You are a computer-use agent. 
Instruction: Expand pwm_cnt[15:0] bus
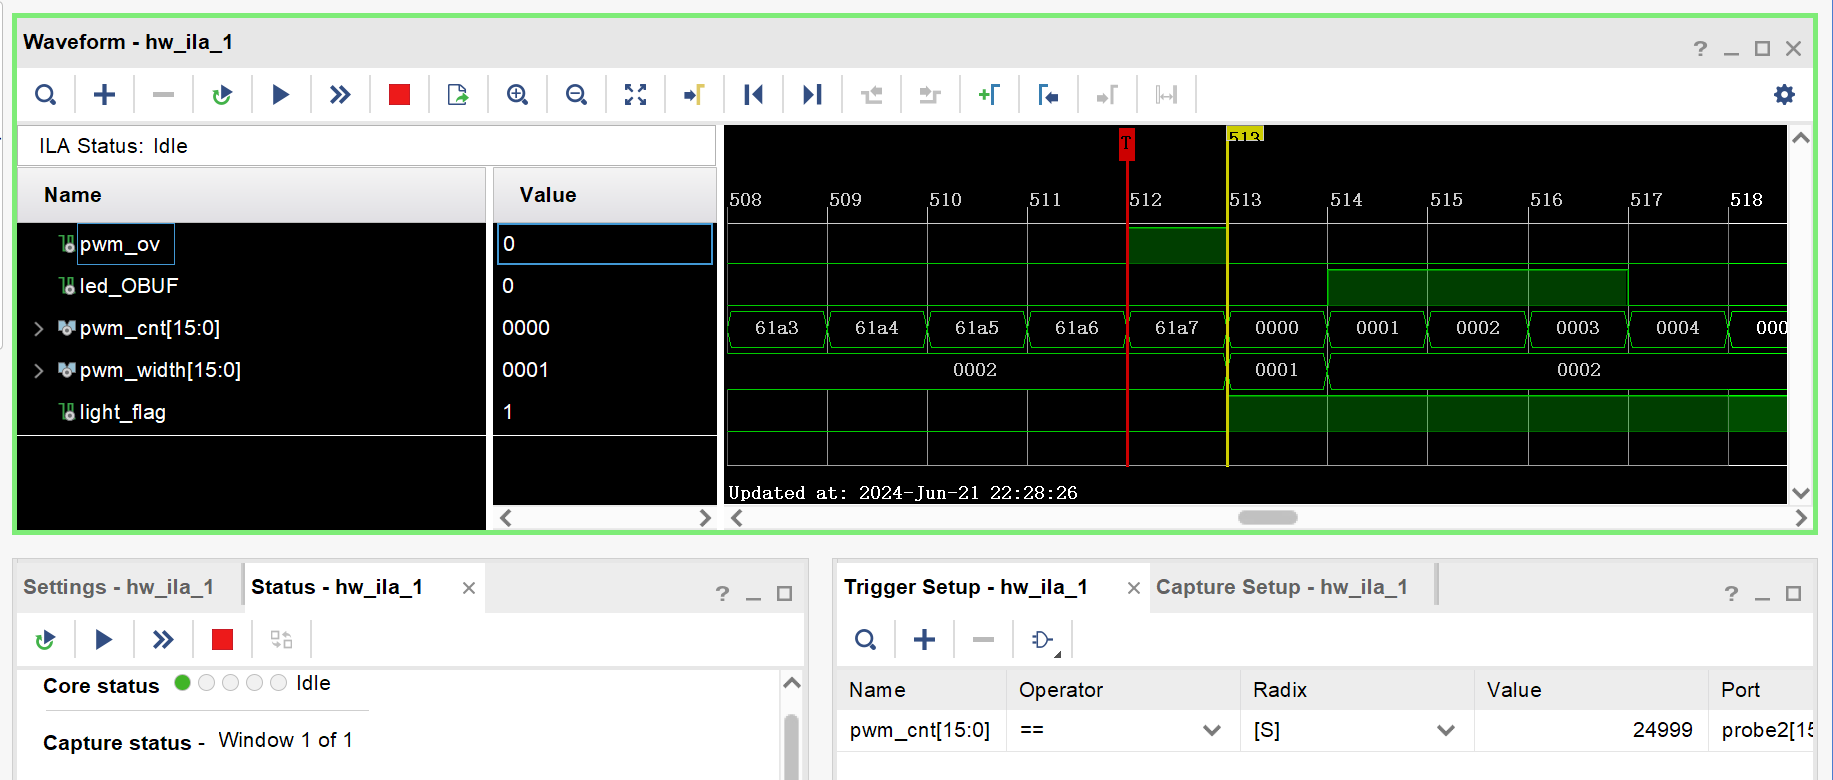tap(38, 328)
